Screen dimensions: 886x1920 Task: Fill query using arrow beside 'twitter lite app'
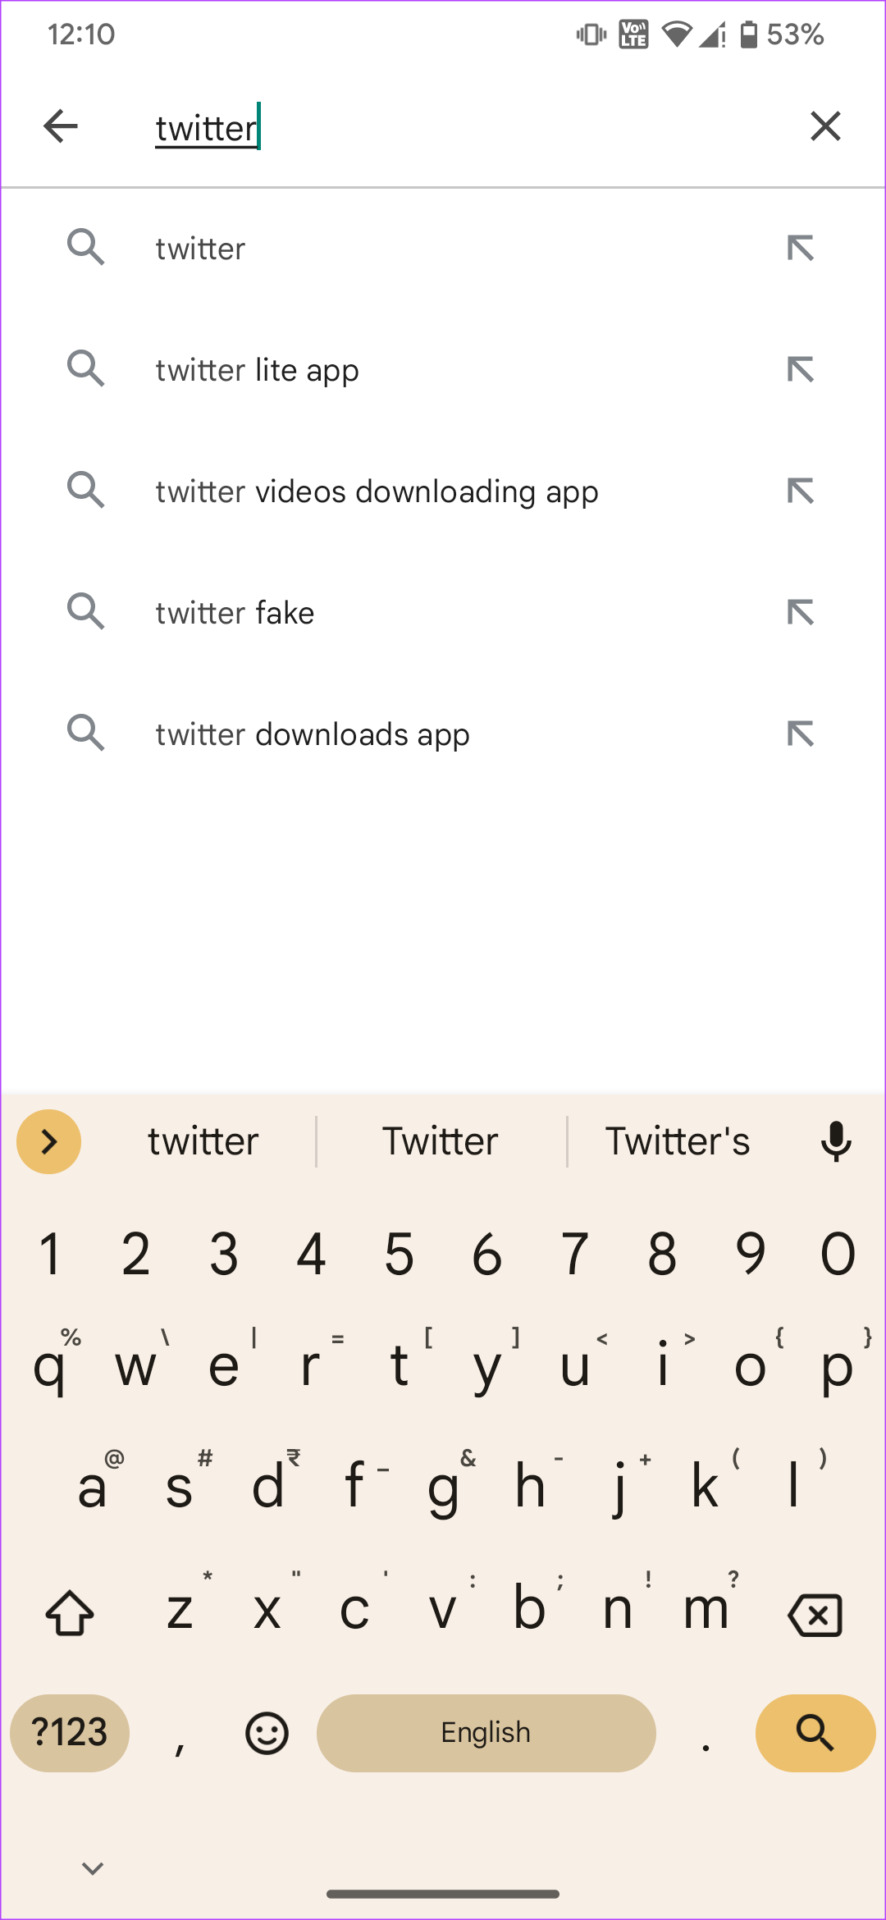[800, 370]
